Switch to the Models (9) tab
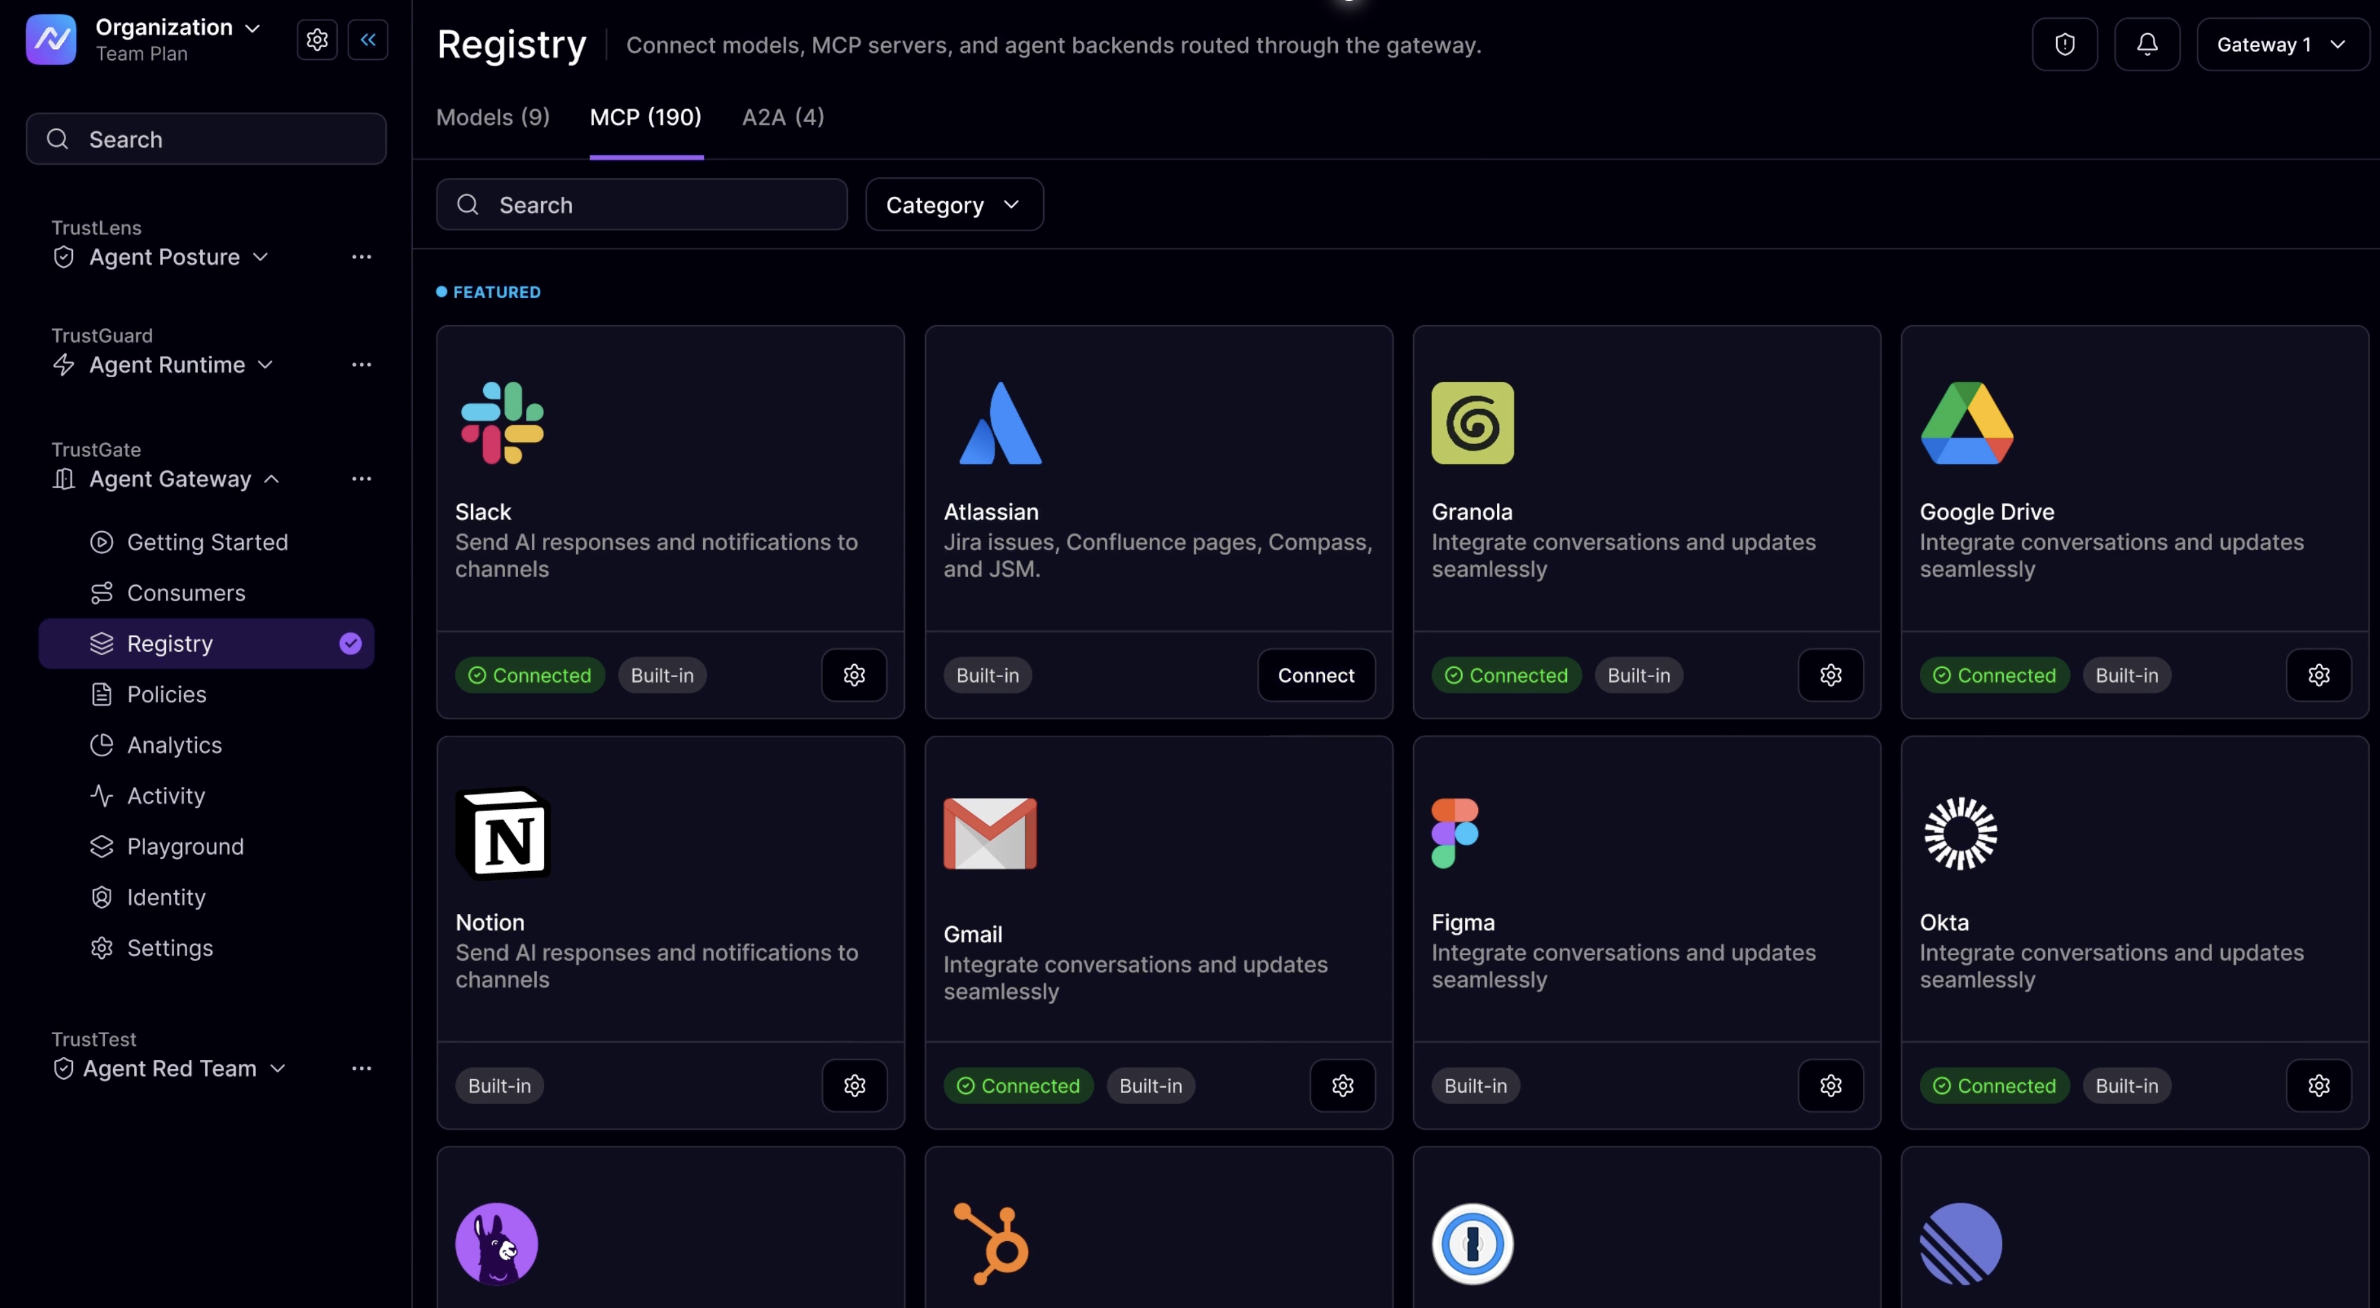Screen dimensions: 2380x1308 pos(493,117)
